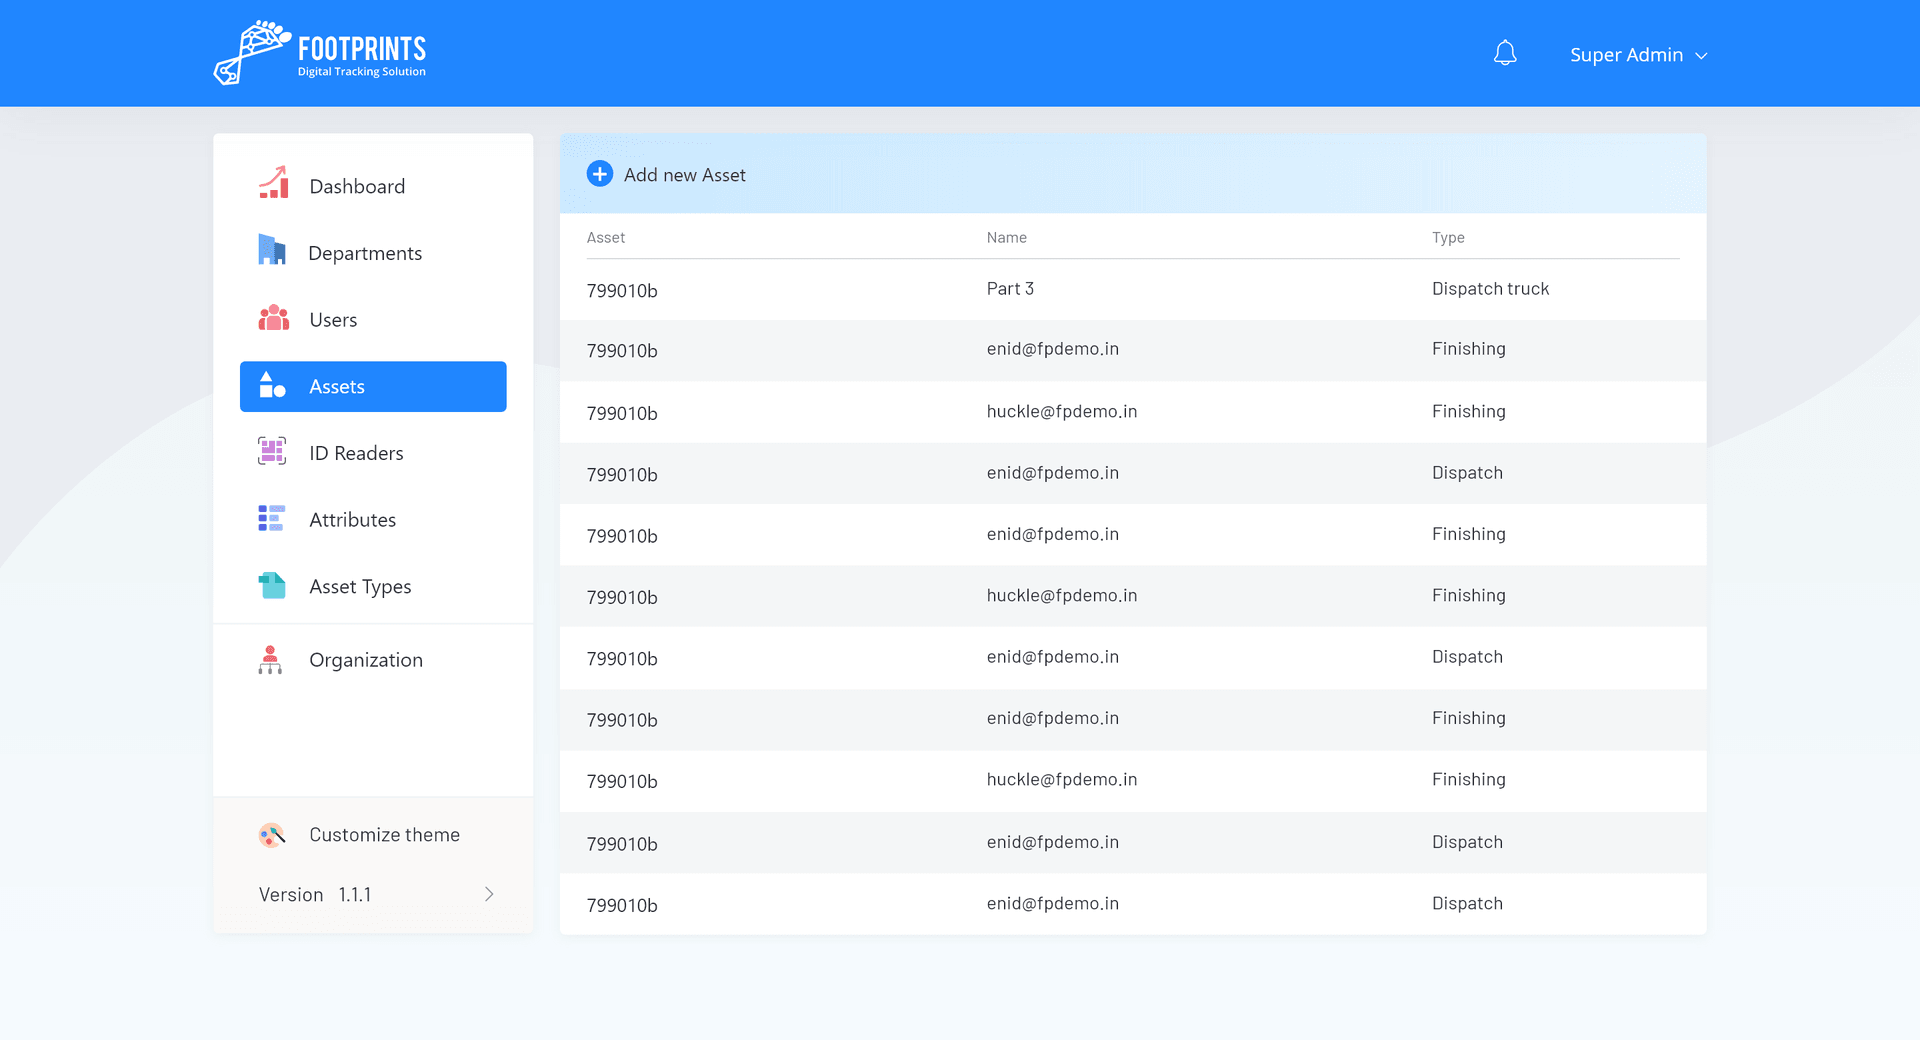Click the blue plus Add icon

tap(600, 174)
